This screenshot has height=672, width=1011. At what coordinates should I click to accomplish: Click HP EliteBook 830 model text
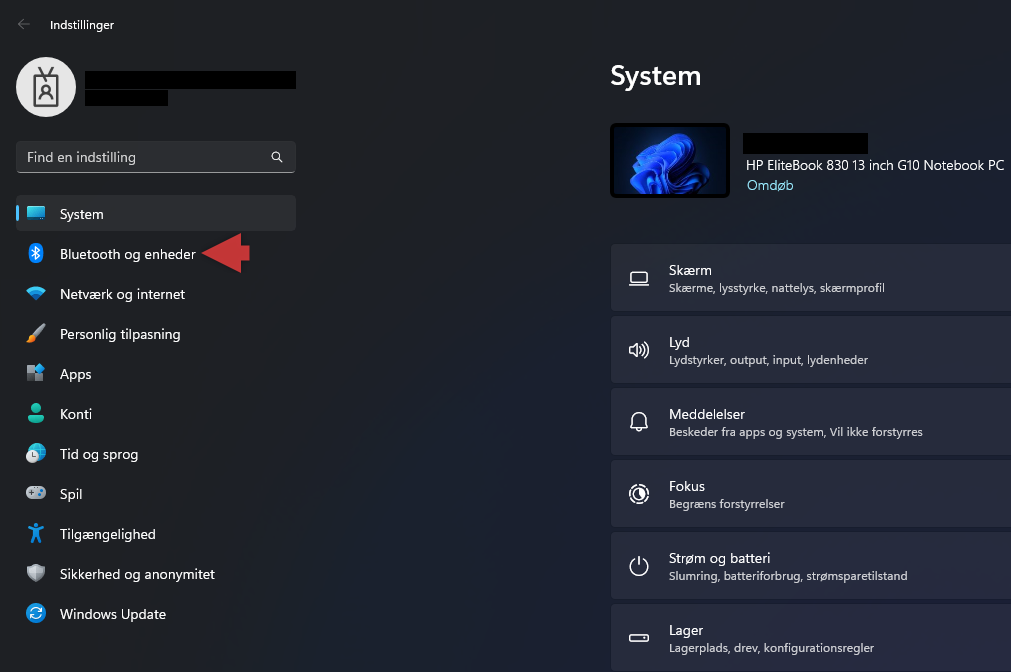(875, 165)
